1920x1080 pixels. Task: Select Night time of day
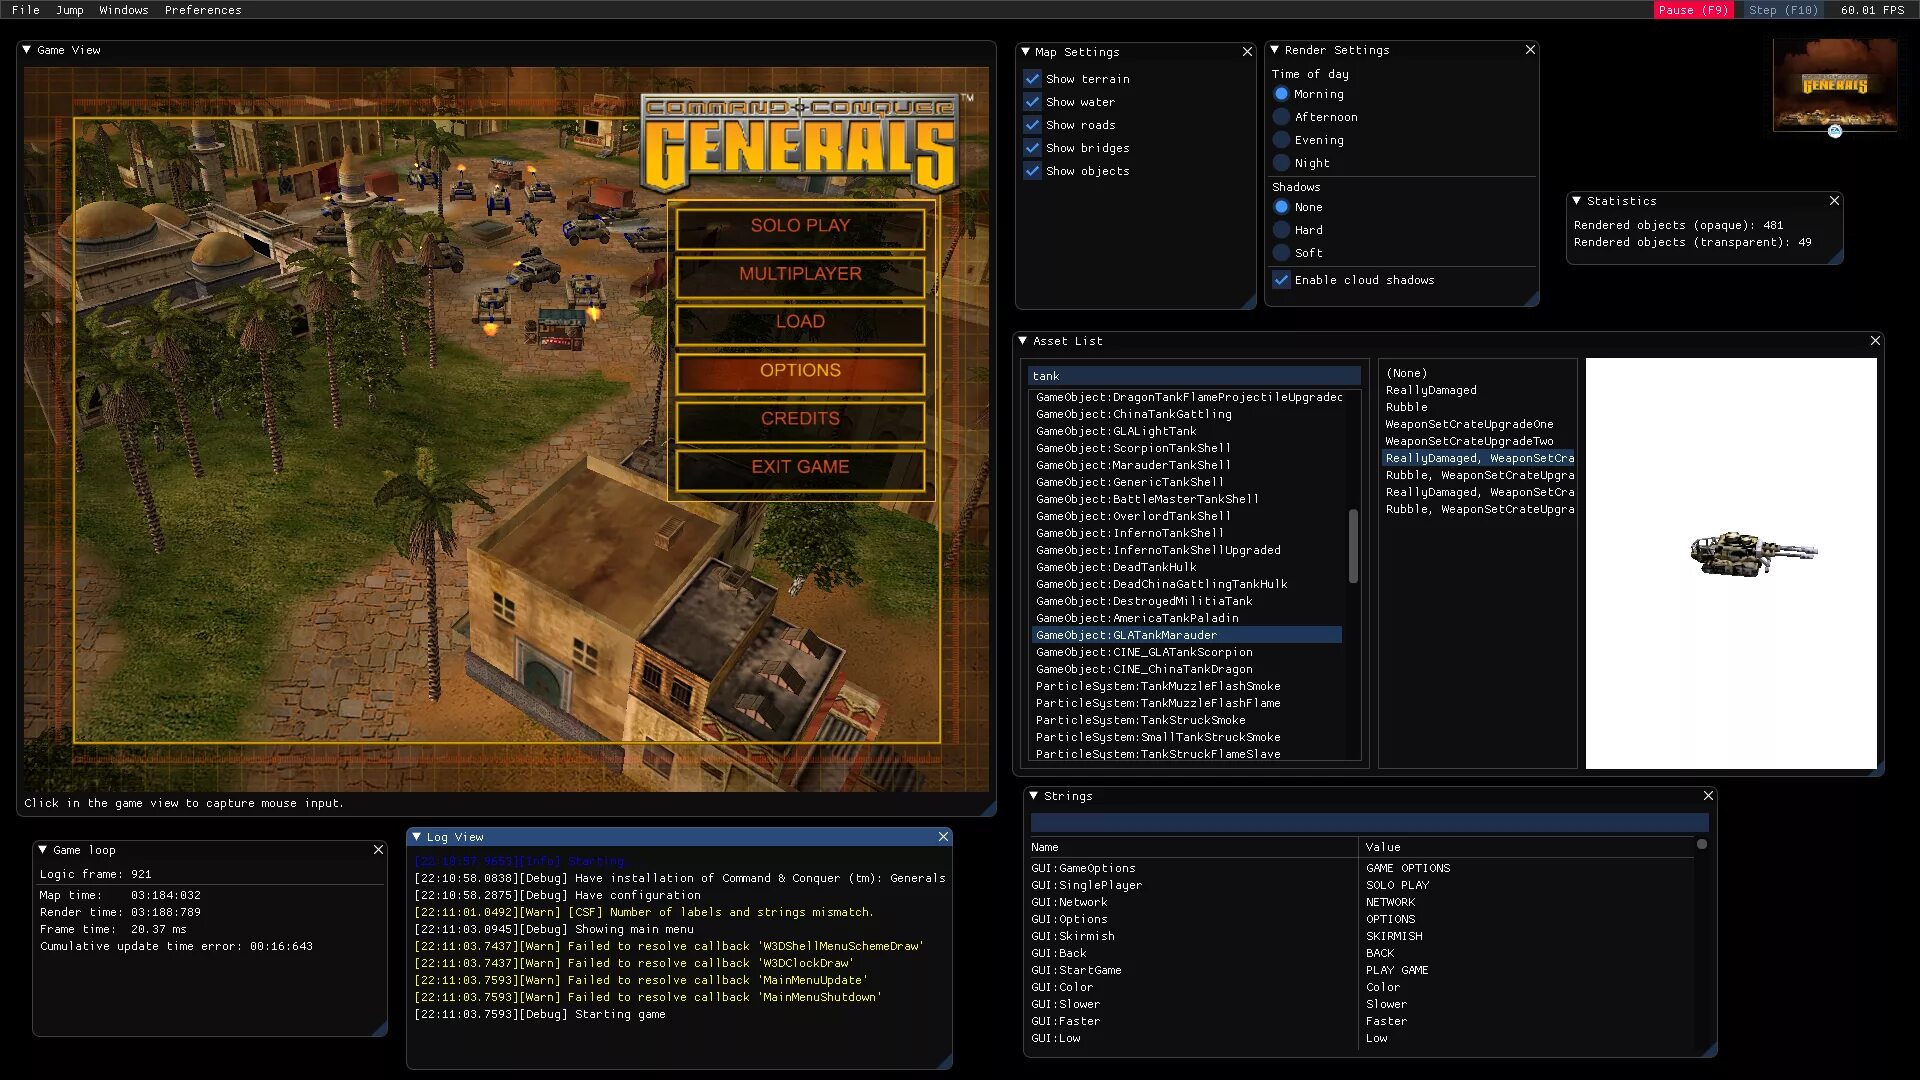(x=1281, y=163)
